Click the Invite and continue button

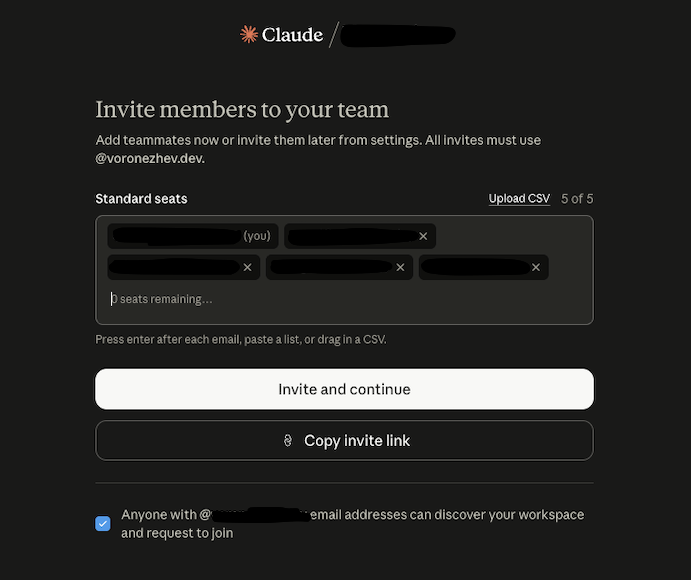[x=344, y=389]
